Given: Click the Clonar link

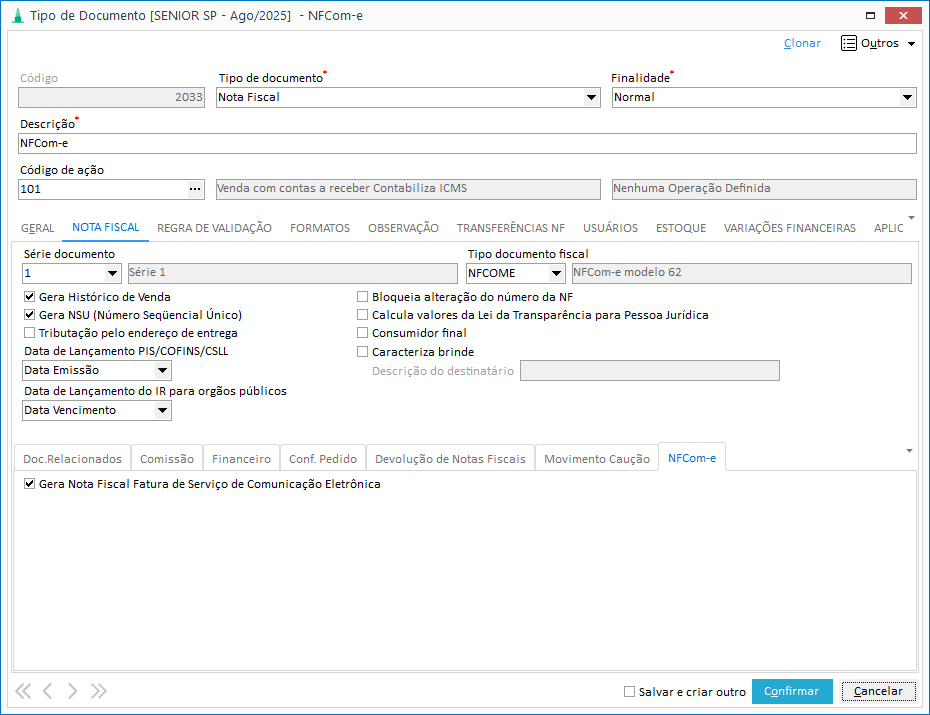Looking at the screenshot, I should [x=802, y=43].
